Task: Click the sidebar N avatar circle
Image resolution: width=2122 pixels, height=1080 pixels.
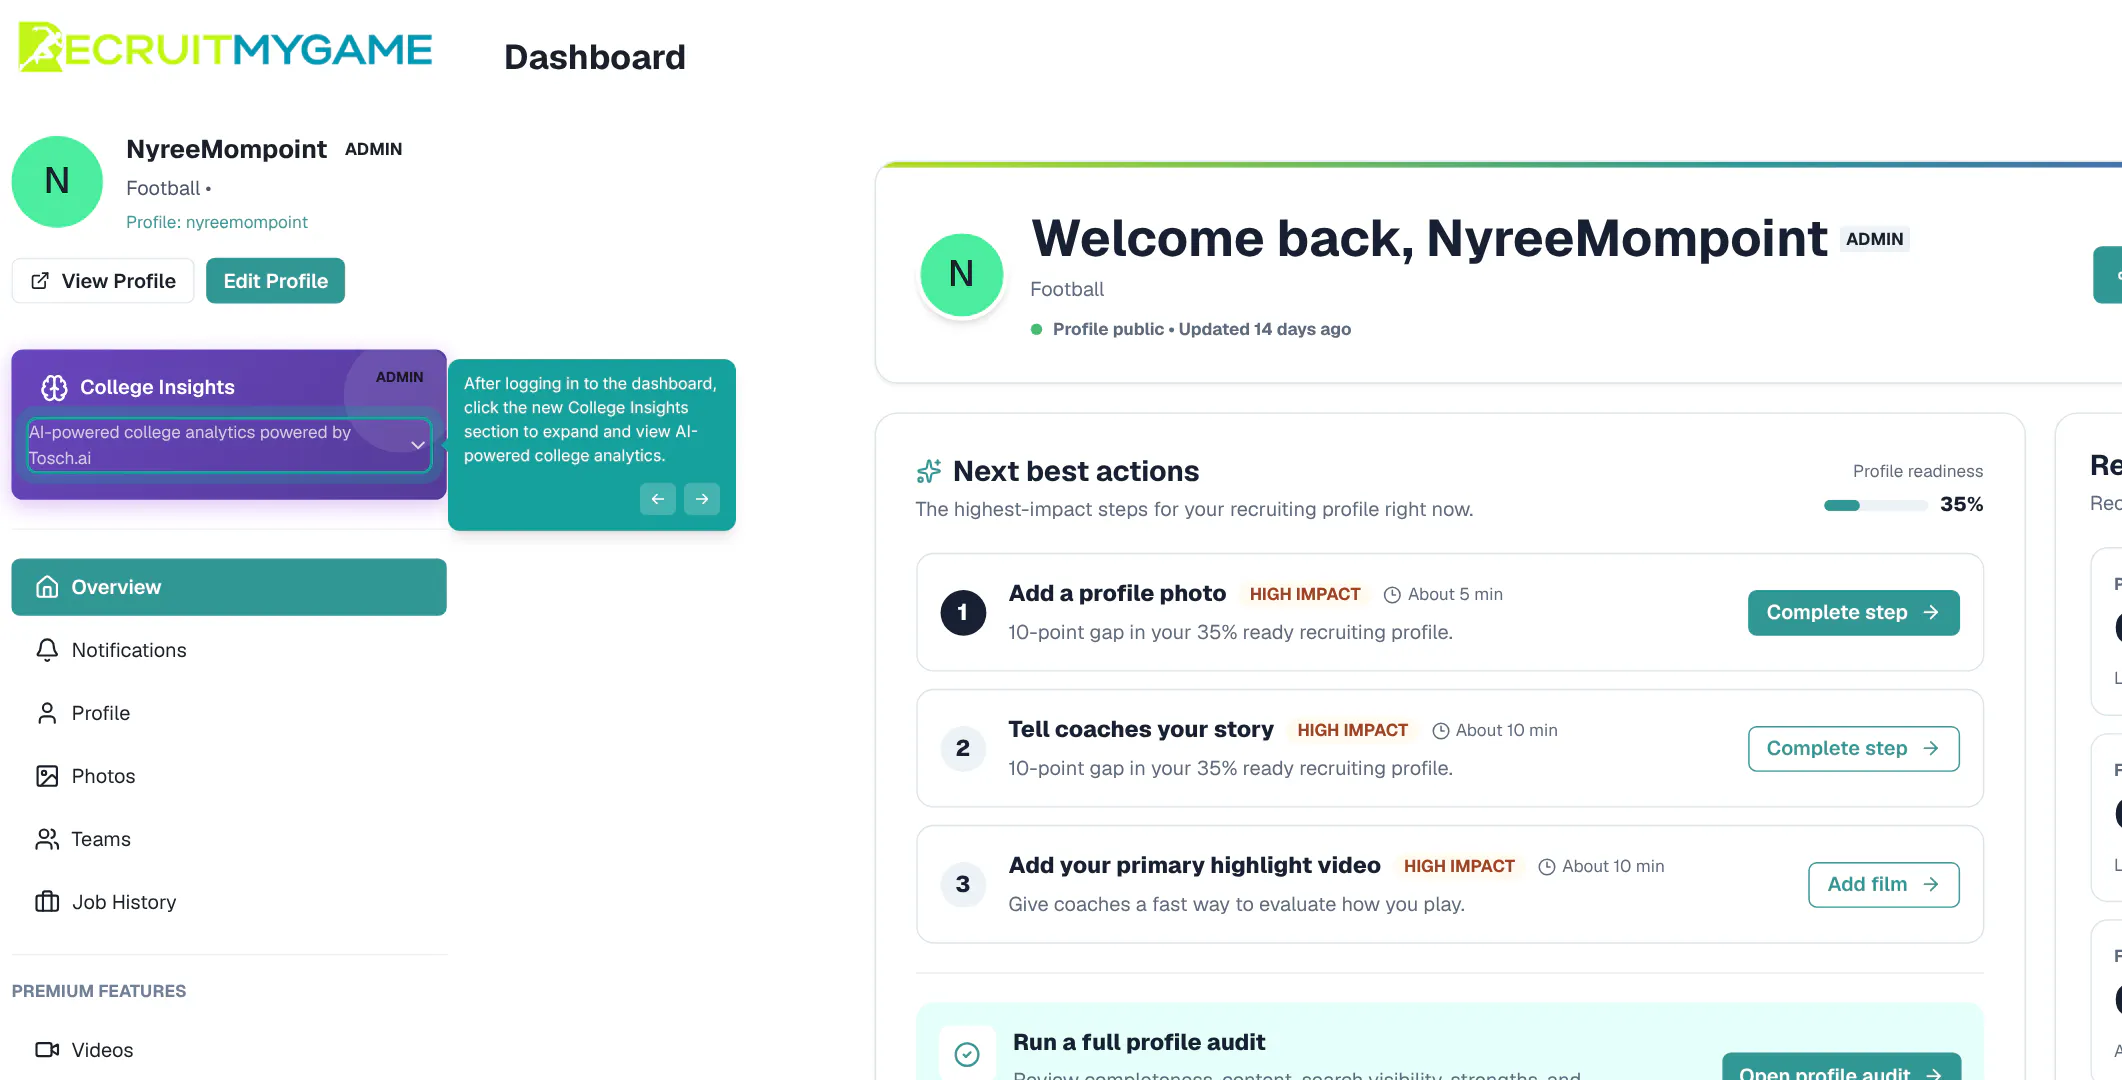Action: coord(57,182)
